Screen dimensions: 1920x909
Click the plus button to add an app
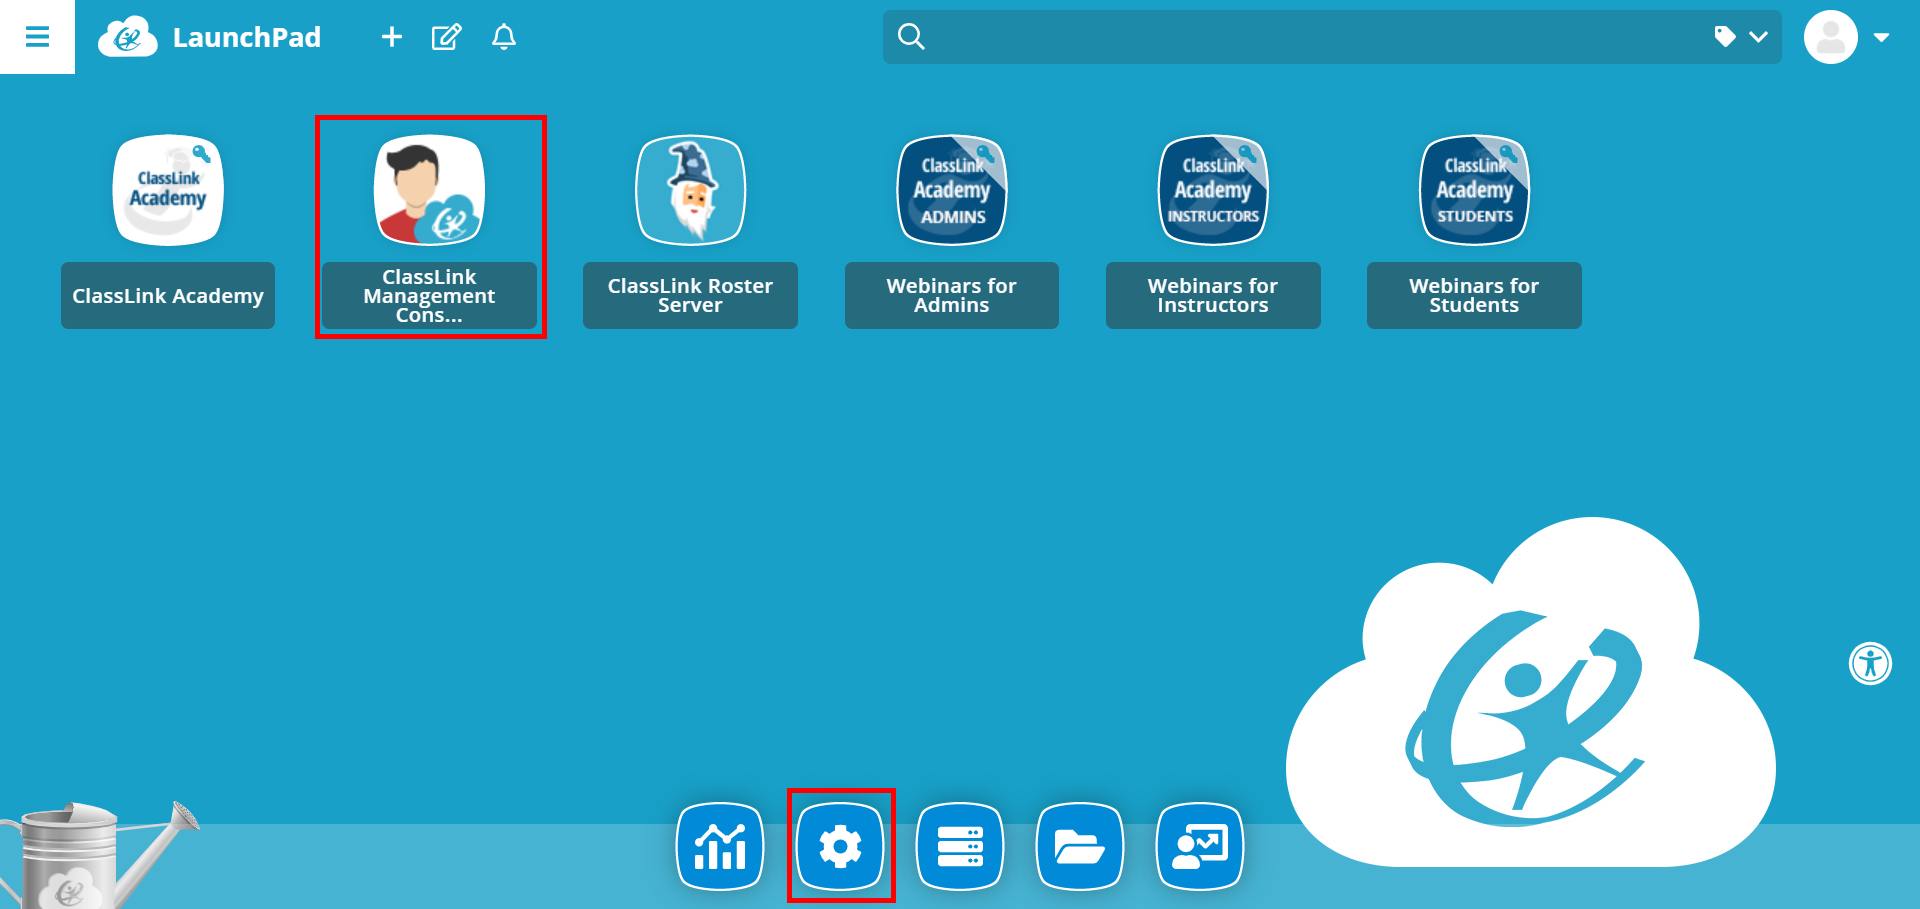tap(391, 37)
